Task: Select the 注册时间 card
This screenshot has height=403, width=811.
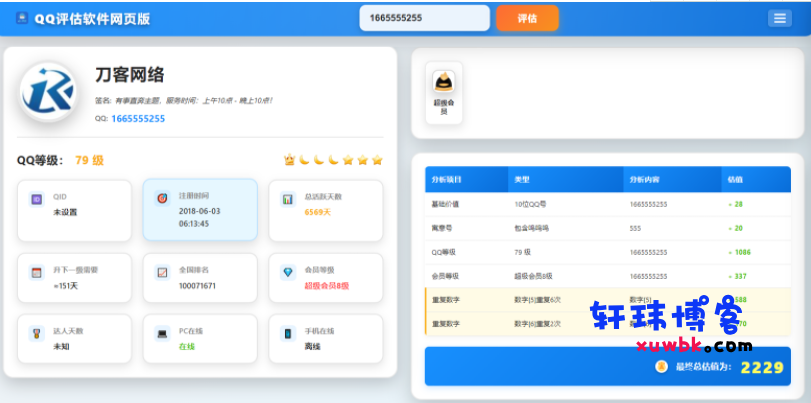Action: pos(200,210)
